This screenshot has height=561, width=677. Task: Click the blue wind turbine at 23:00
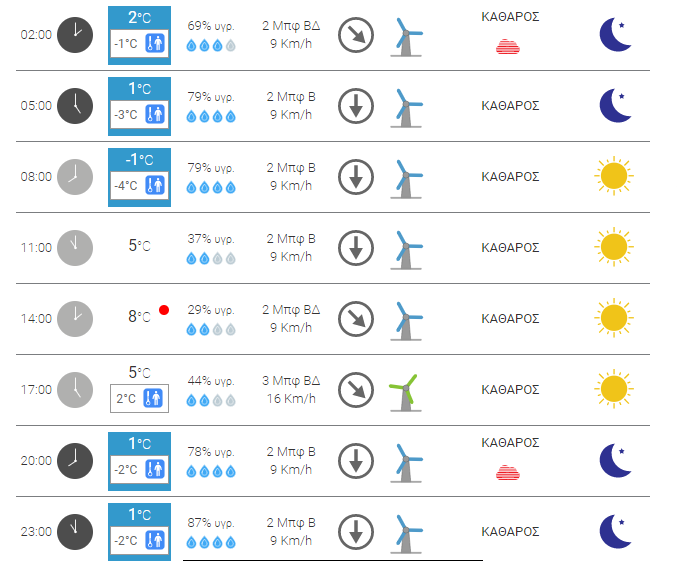405,534
